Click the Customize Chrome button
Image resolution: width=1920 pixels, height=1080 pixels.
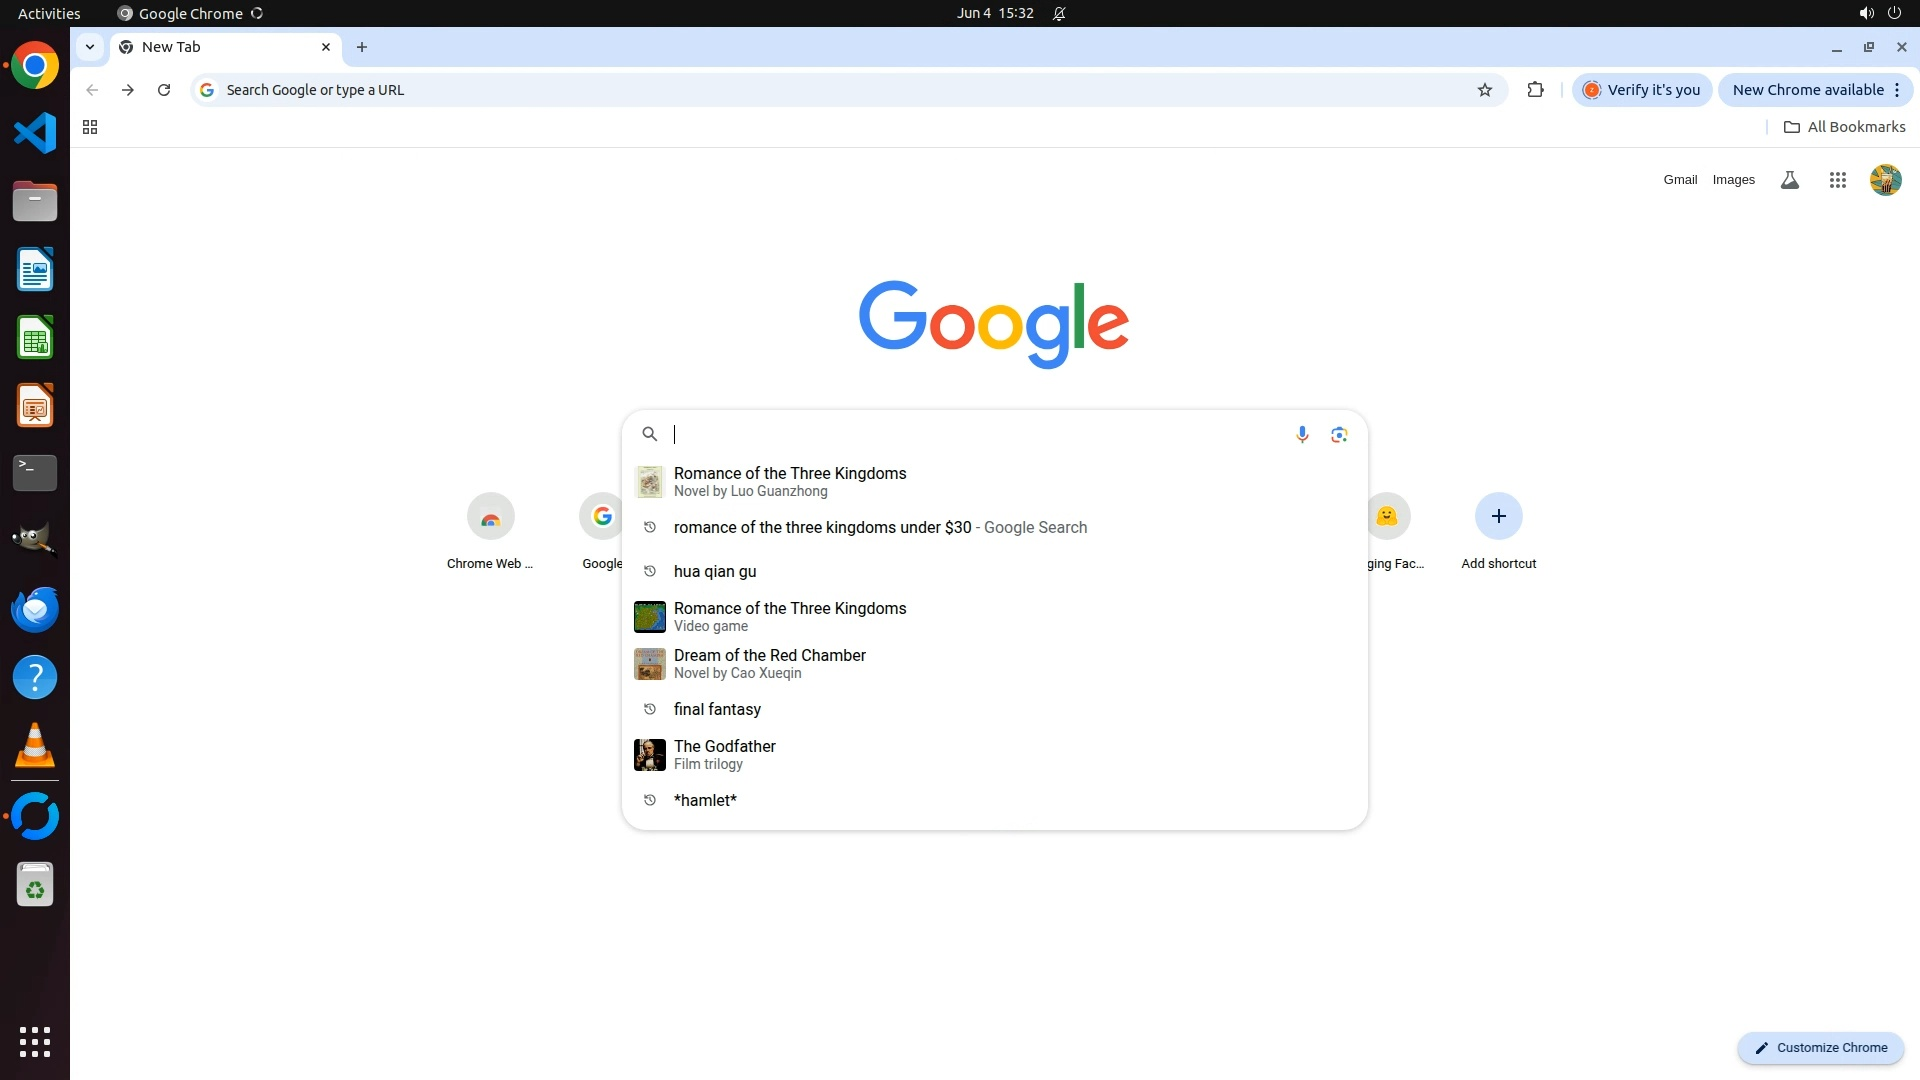point(1821,1047)
